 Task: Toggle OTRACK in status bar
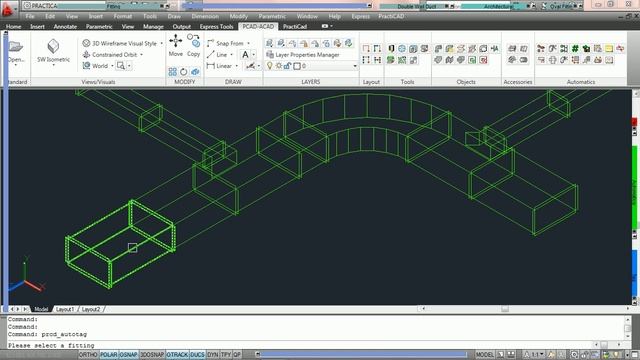(177, 355)
